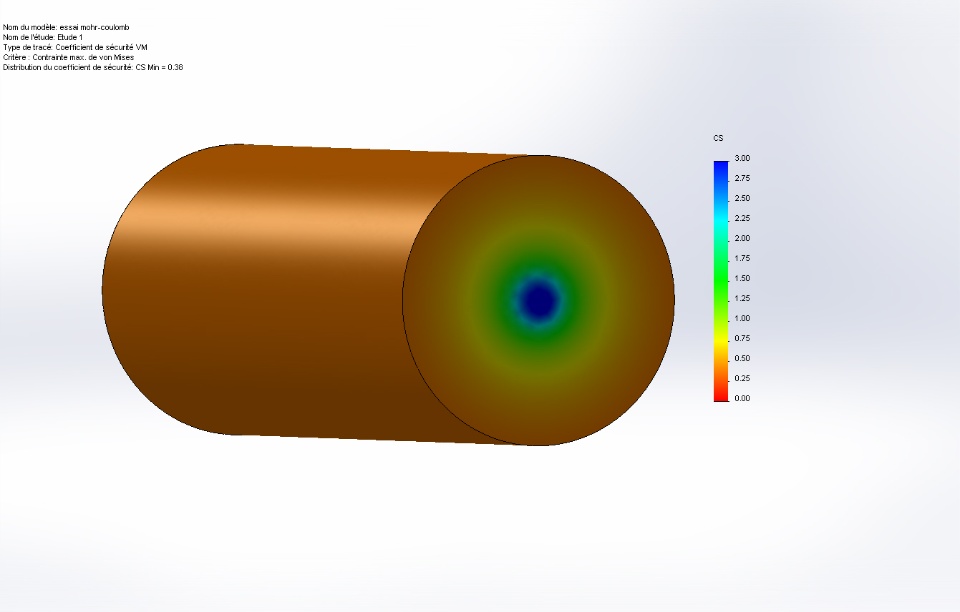Image resolution: width=960 pixels, height=612 pixels.
Task: Click legend value 1.25
Action: 742,298
